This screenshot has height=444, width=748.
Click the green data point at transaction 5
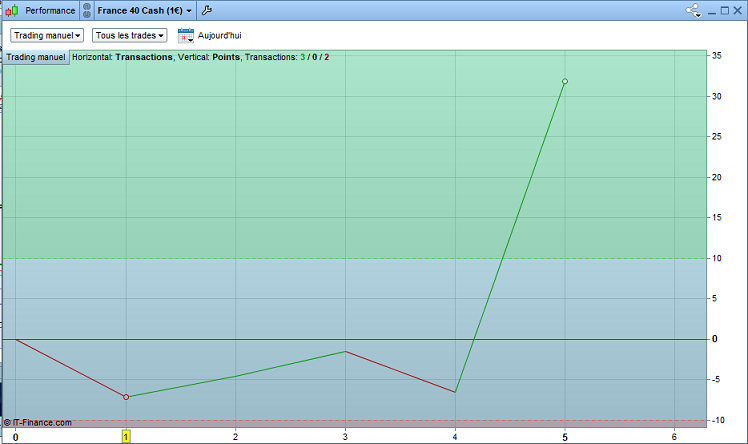coord(565,82)
